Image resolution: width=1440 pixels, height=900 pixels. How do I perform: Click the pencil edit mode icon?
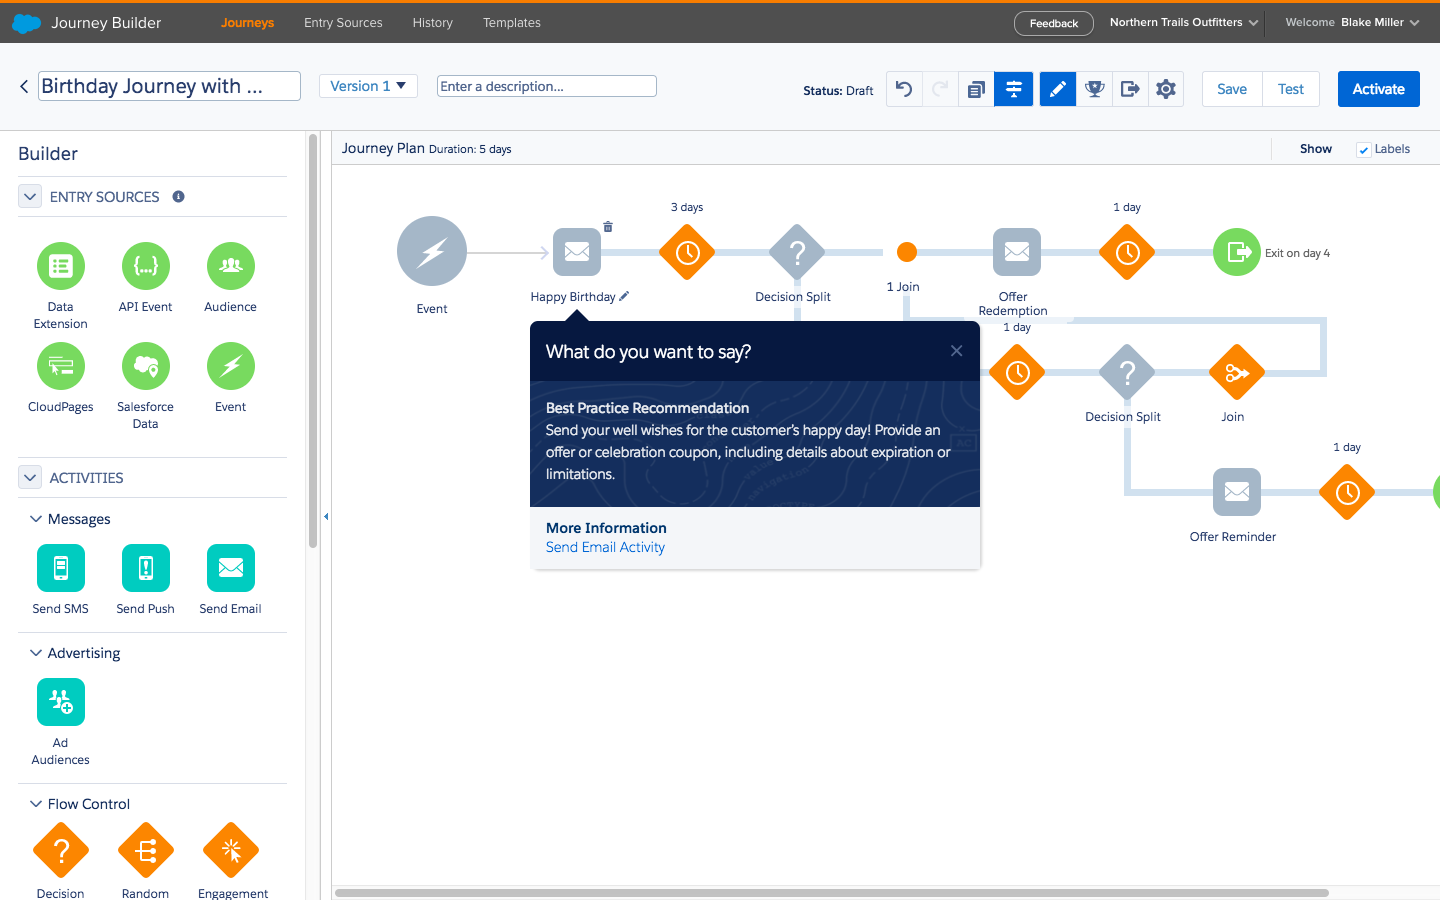point(1058,89)
